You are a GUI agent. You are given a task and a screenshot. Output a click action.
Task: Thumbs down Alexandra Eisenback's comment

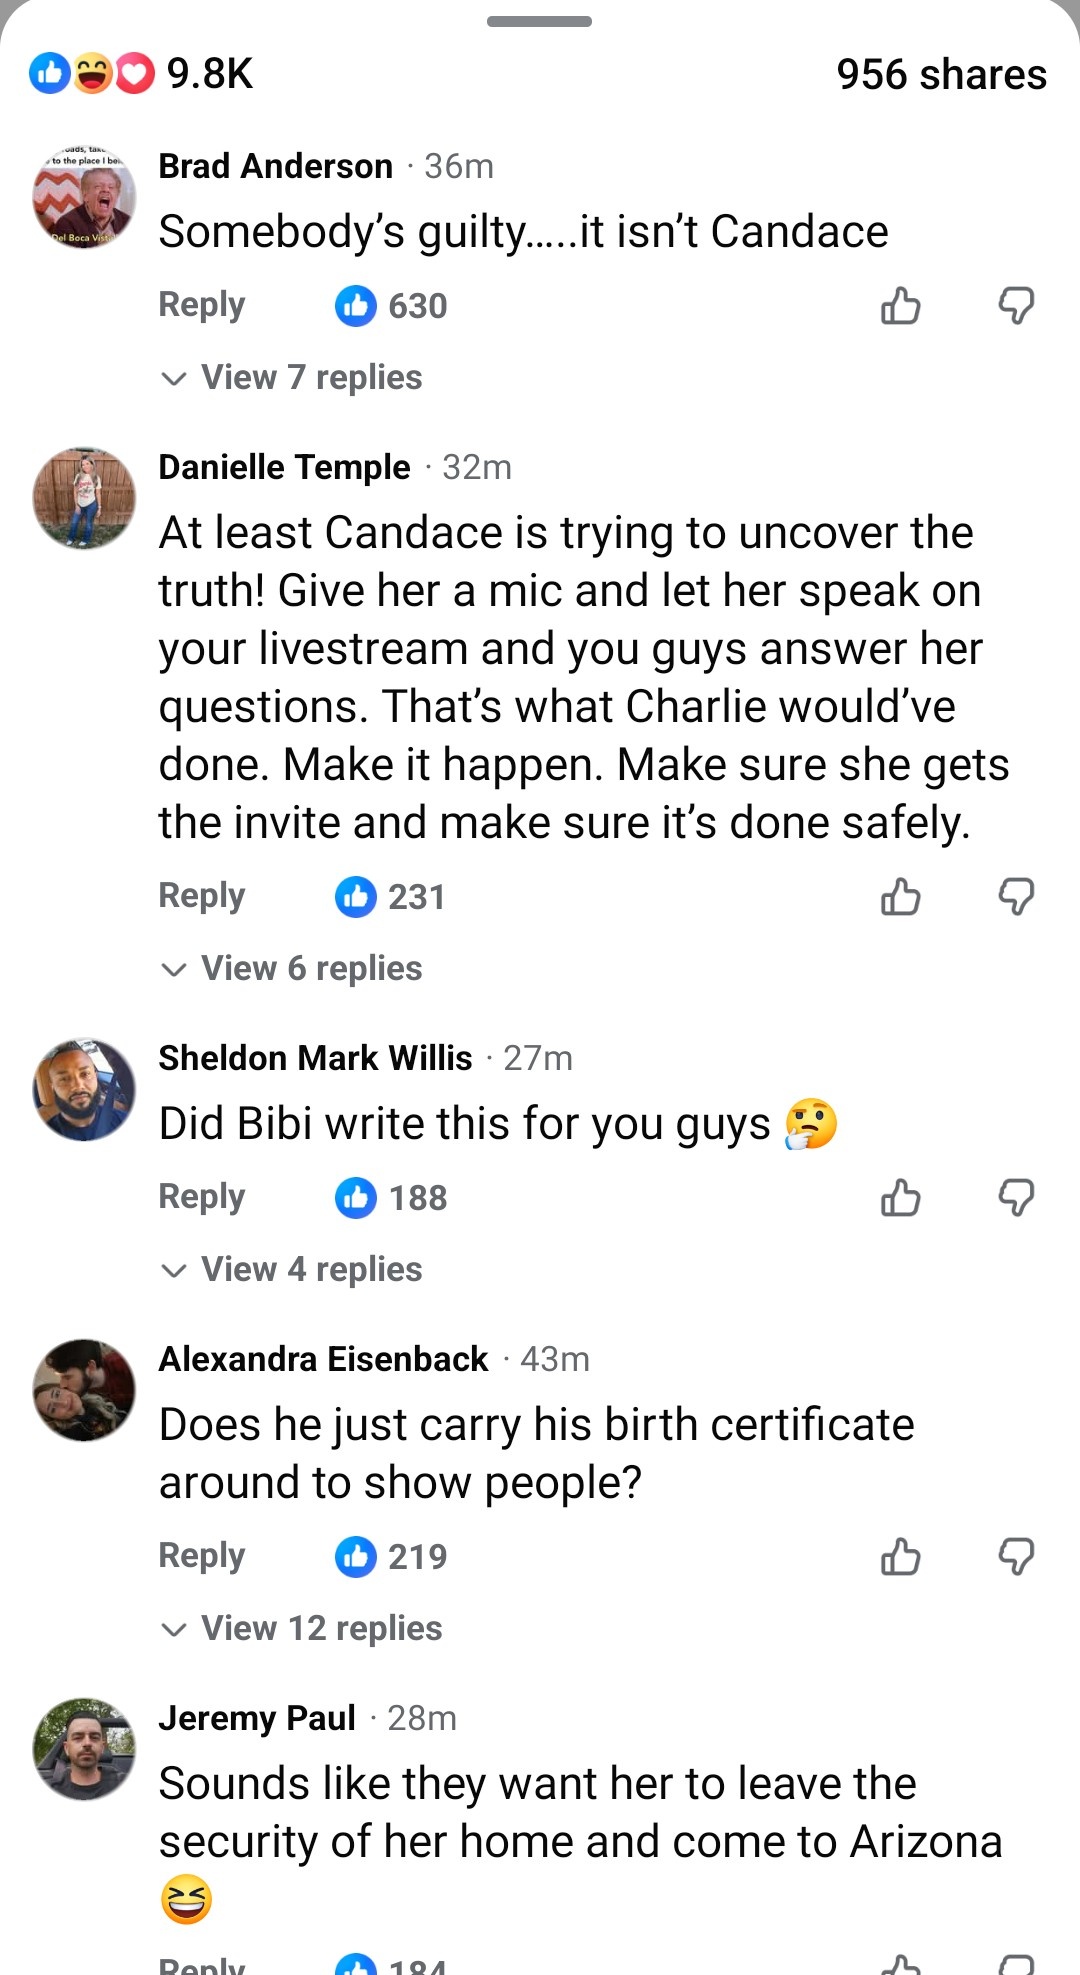point(1016,1556)
